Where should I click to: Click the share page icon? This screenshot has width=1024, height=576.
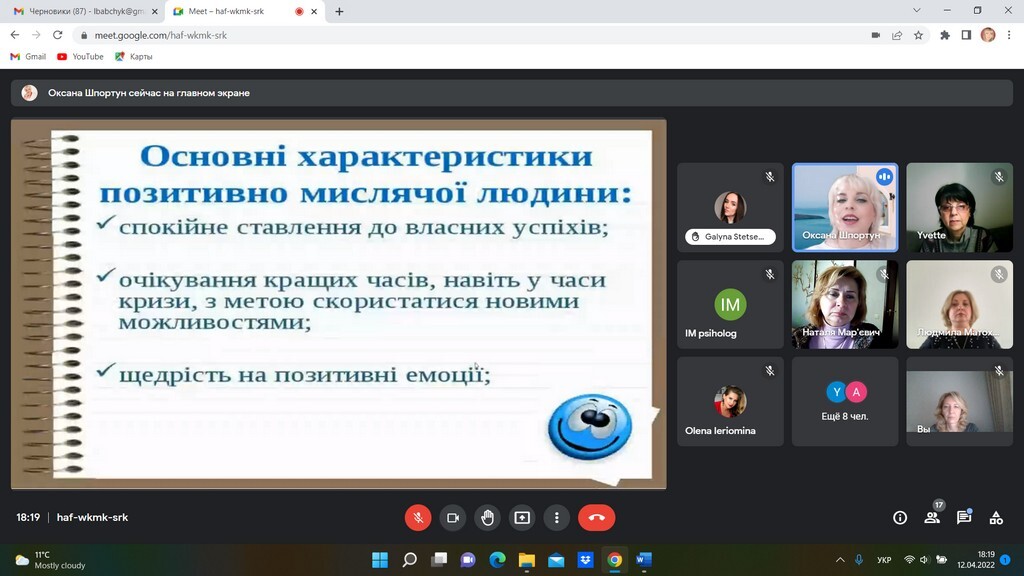(897, 35)
